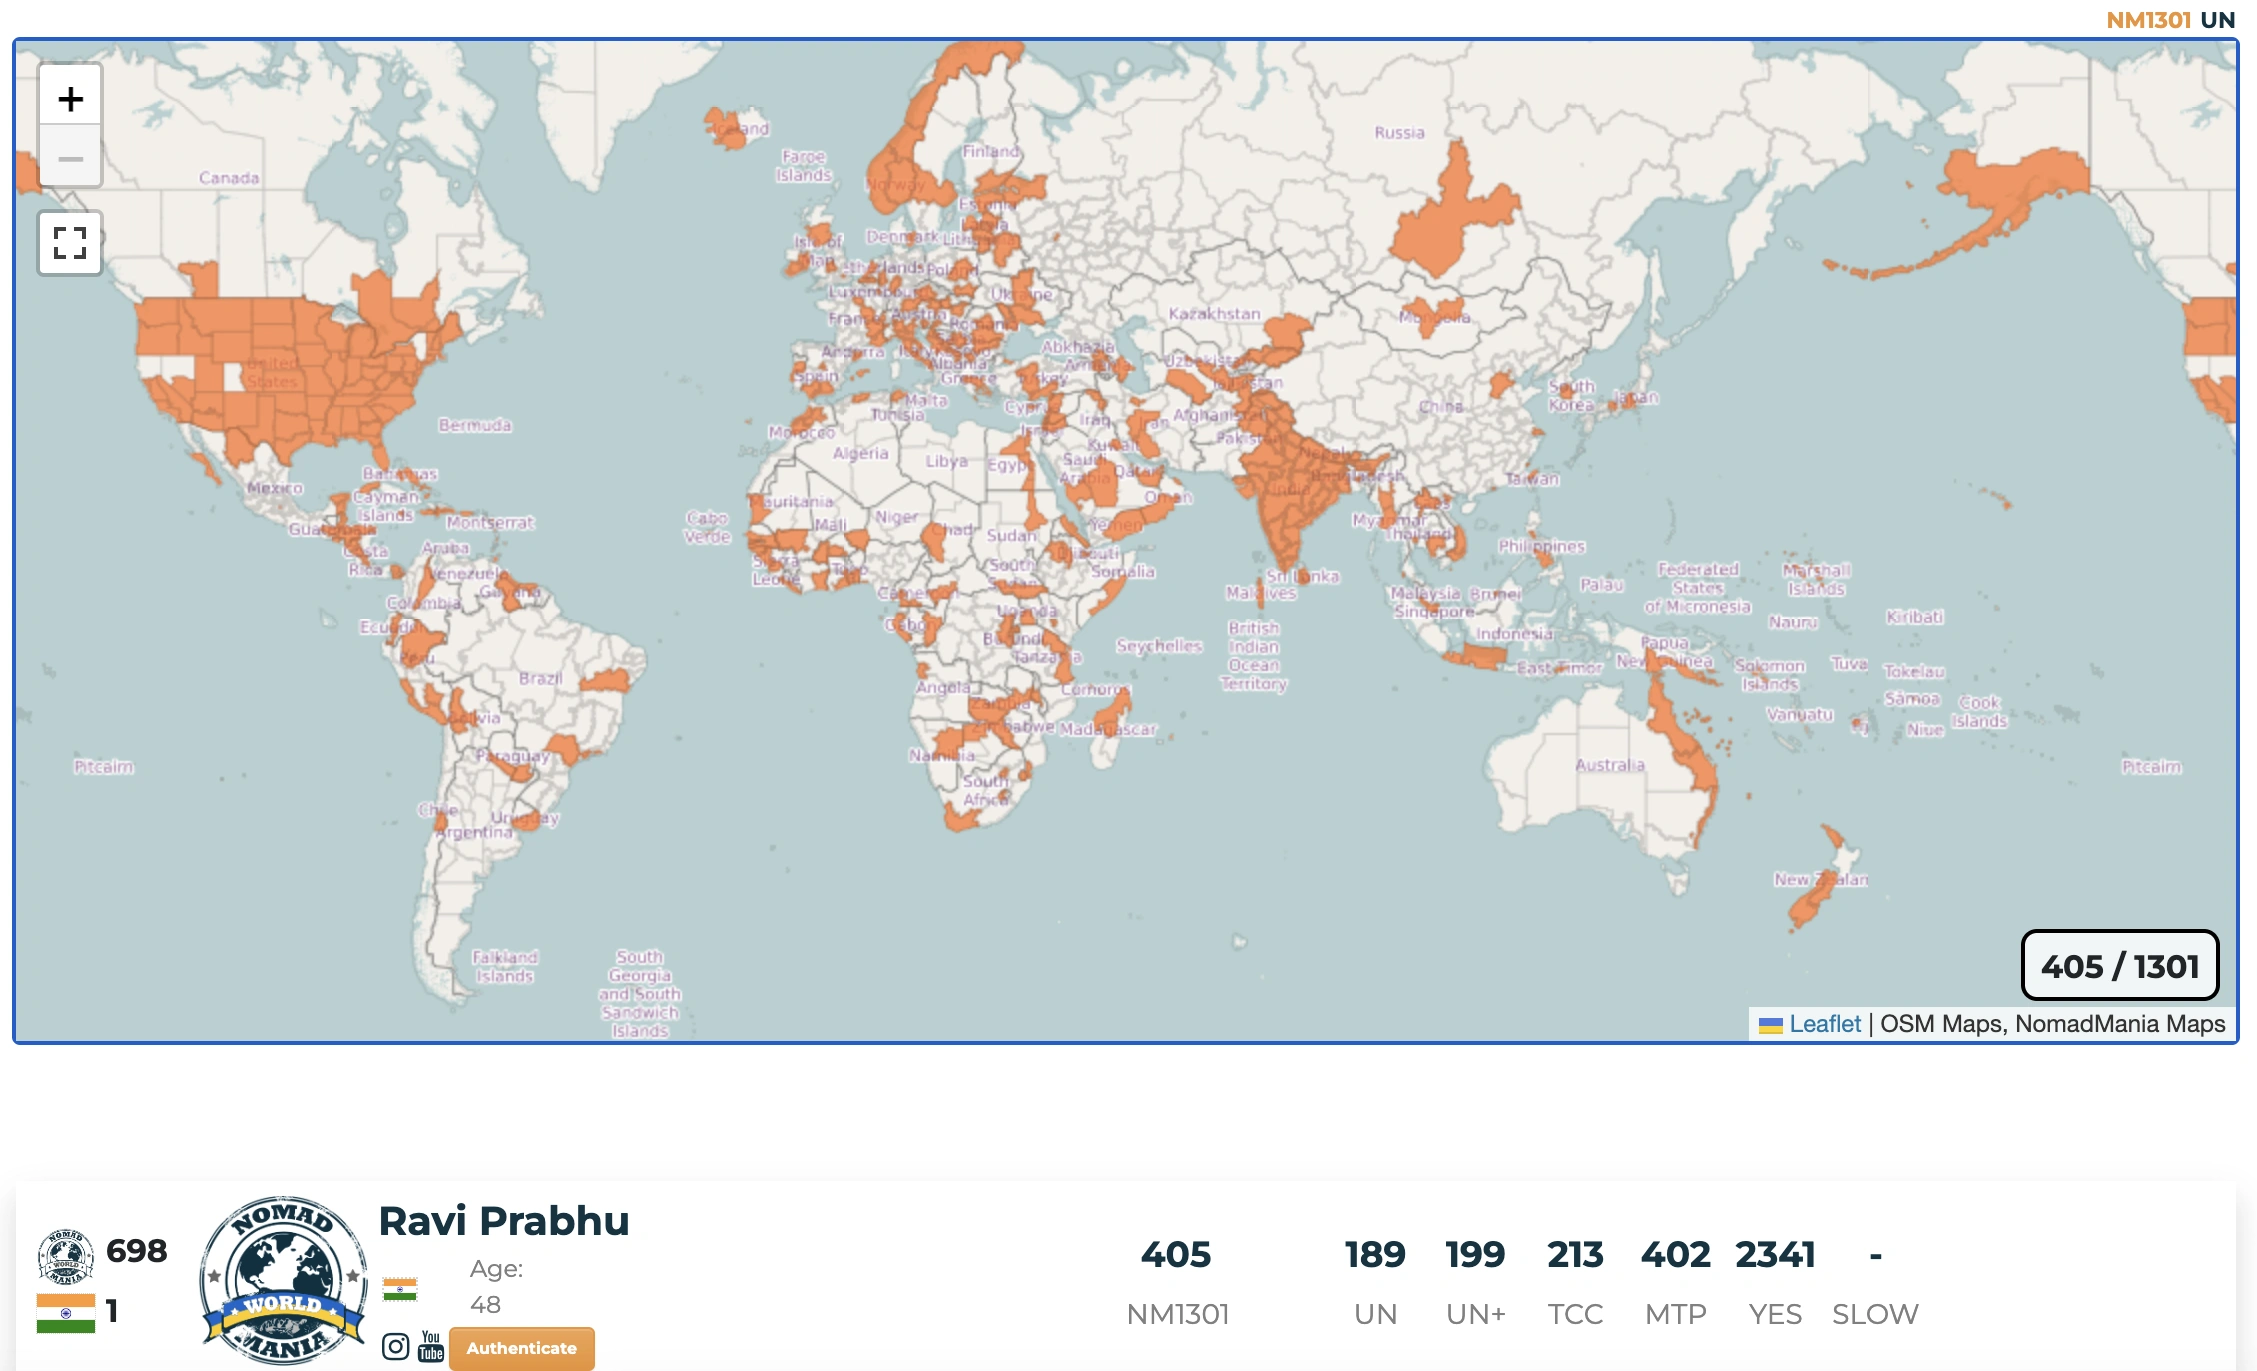Click the 189 UN statistic

click(1375, 1255)
